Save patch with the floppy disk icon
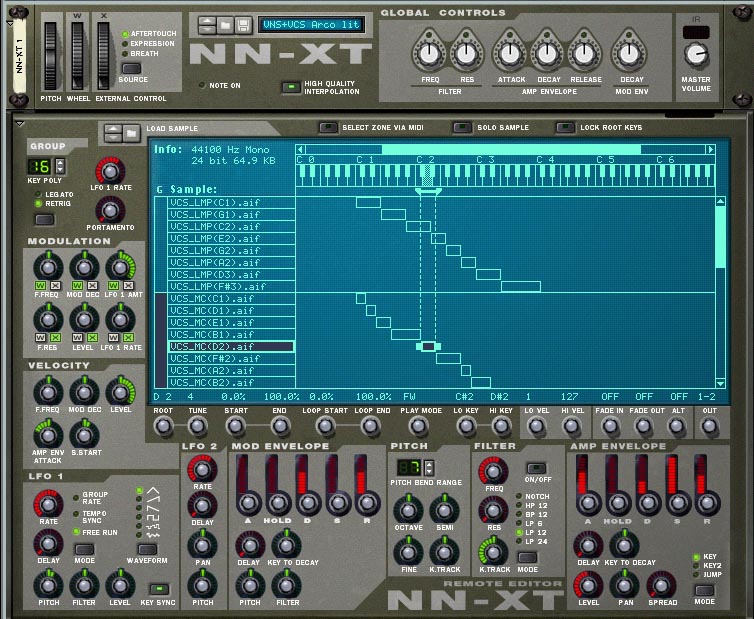754x619 pixels. point(243,25)
